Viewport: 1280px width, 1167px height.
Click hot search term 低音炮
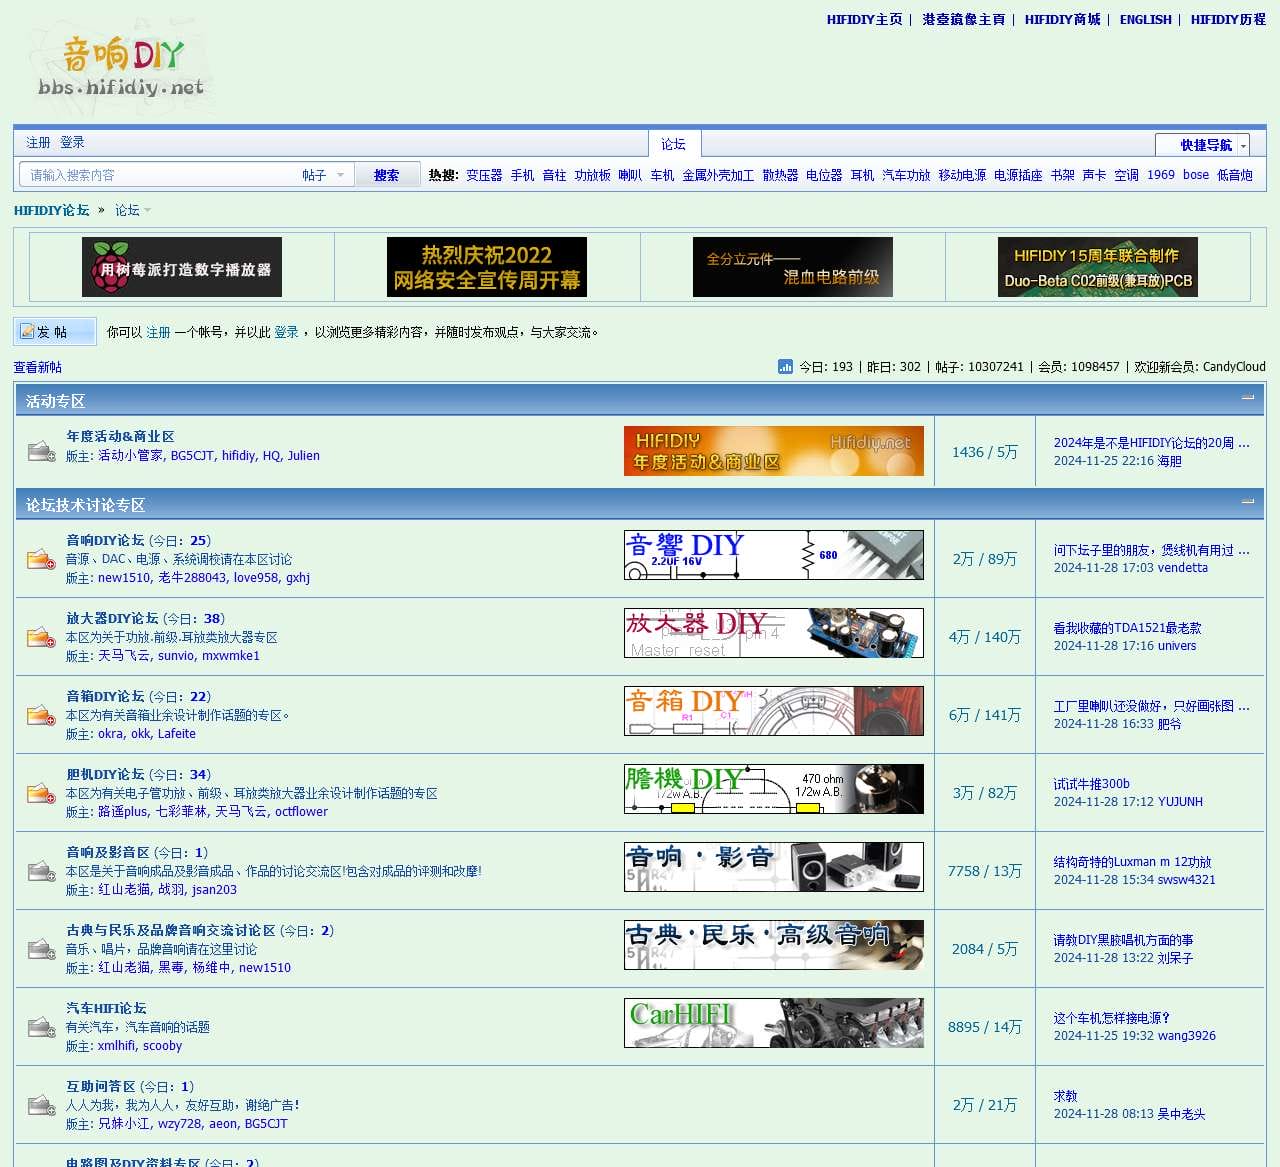click(x=1235, y=175)
